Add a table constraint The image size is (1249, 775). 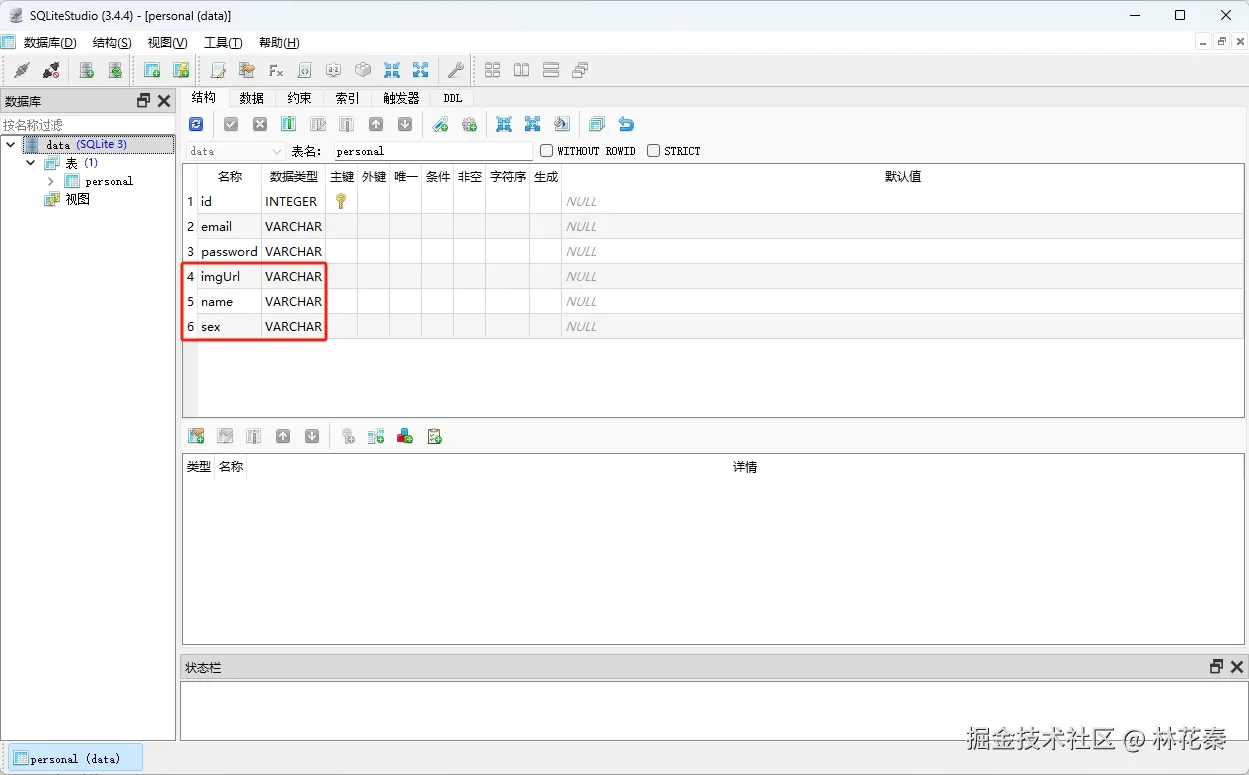point(196,436)
